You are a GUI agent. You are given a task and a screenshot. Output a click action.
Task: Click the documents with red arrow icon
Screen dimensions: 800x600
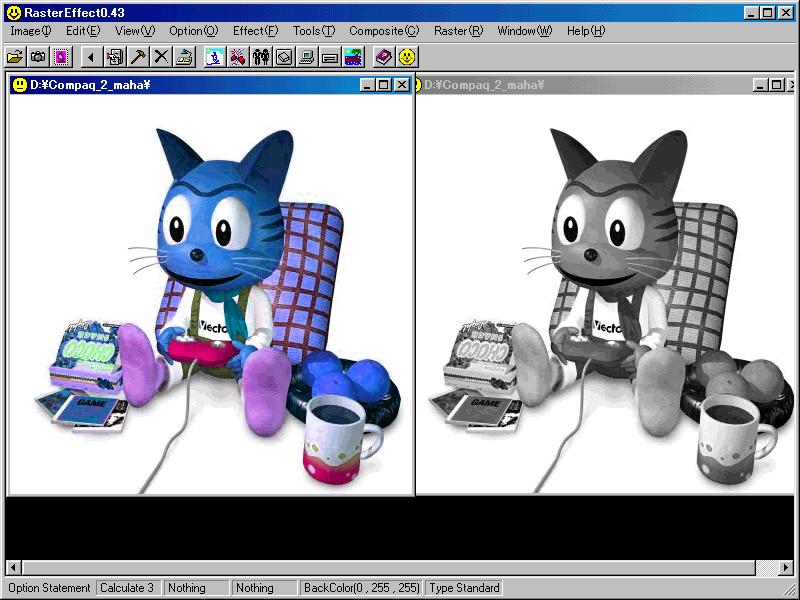(x=115, y=57)
